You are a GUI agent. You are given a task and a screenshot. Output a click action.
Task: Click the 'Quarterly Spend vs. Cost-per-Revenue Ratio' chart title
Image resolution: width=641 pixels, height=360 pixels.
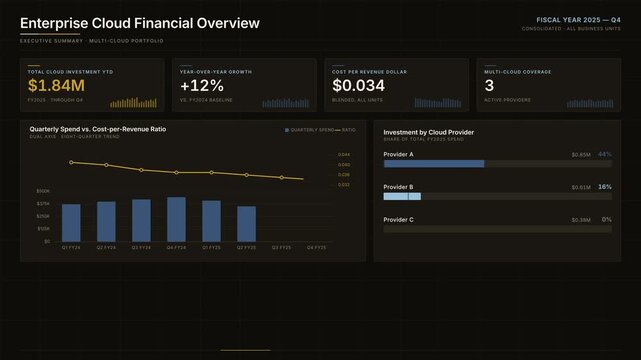[x=98, y=129]
